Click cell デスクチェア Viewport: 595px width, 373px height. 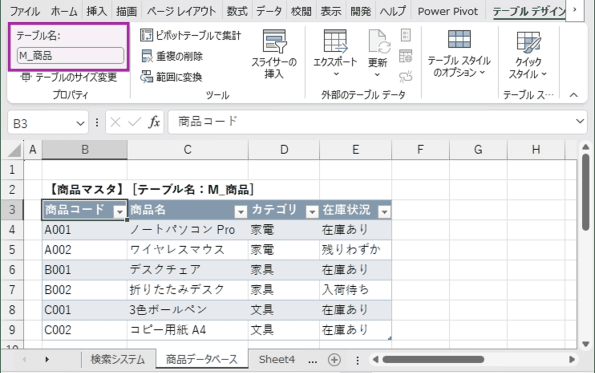188,270
